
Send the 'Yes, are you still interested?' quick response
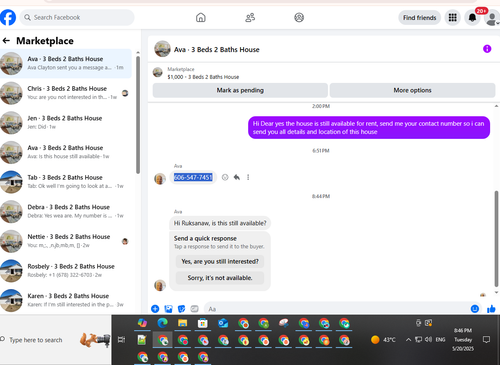(x=220, y=261)
